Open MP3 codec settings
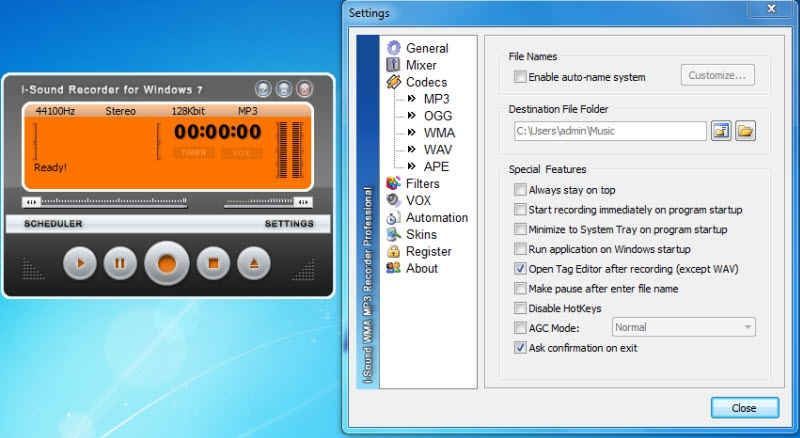Screen dimensions: 800x438 tap(436, 99)
